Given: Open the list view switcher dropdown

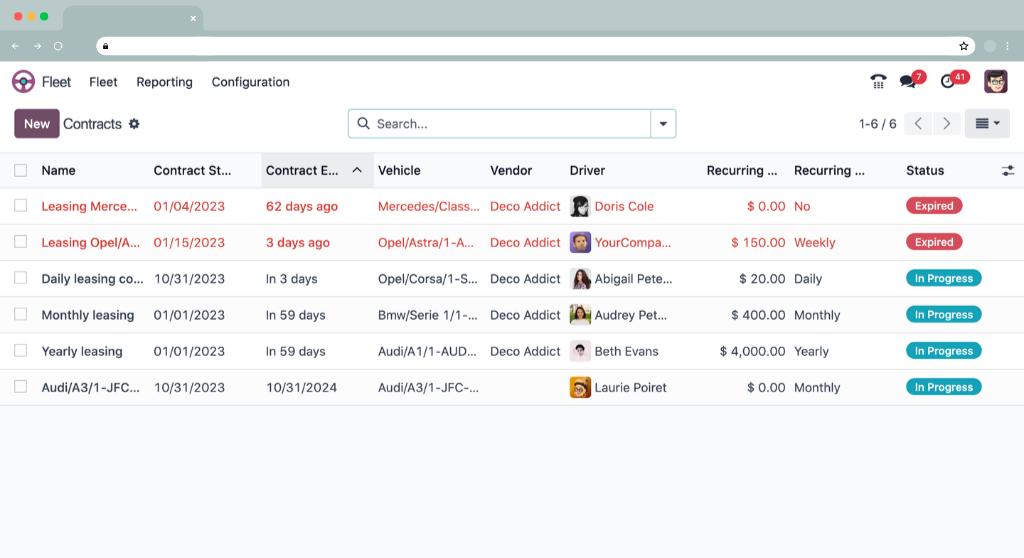Looking at the screenshot, I should [x=987, y=124].
